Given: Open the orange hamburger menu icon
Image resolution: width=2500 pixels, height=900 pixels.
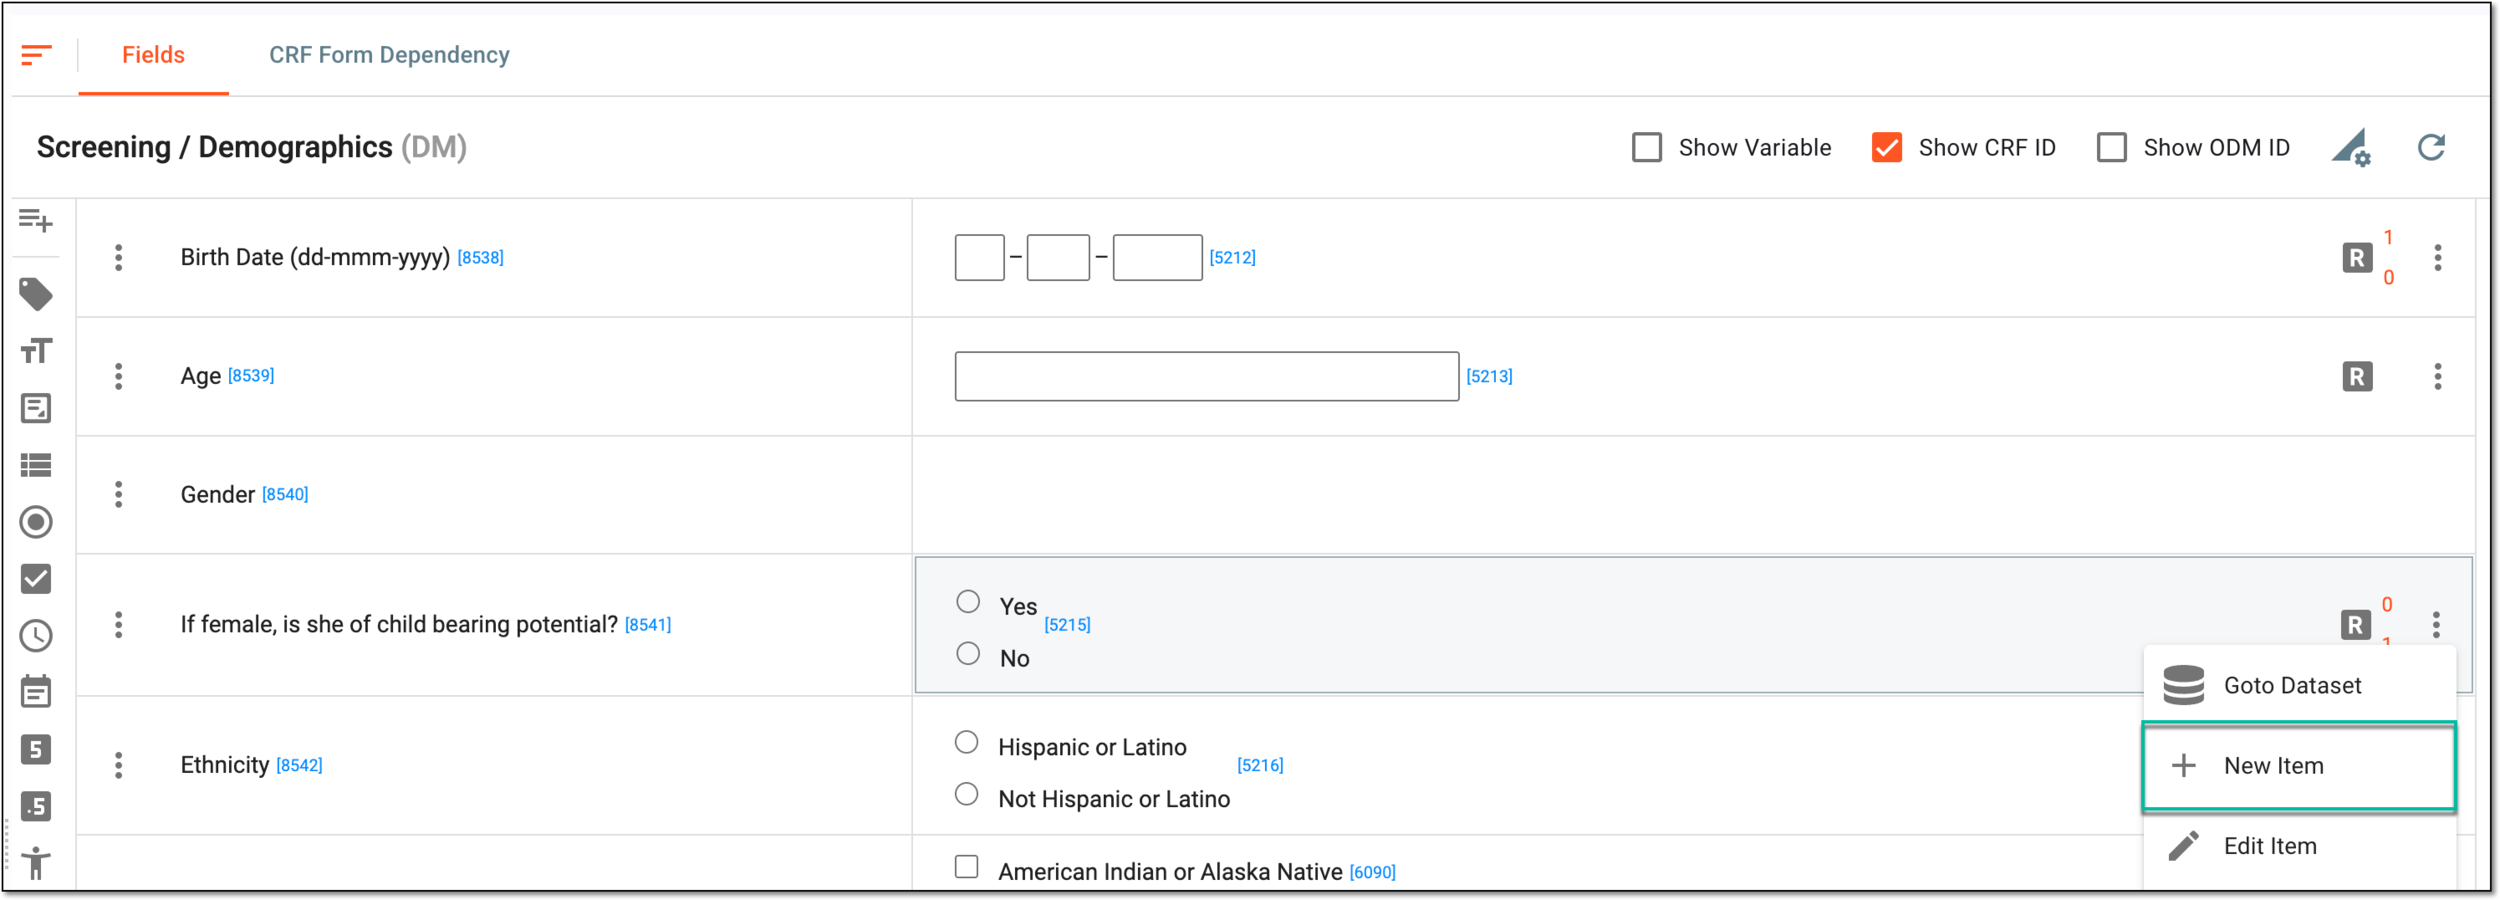Looking at the screenshot, I should coord(36,55).
